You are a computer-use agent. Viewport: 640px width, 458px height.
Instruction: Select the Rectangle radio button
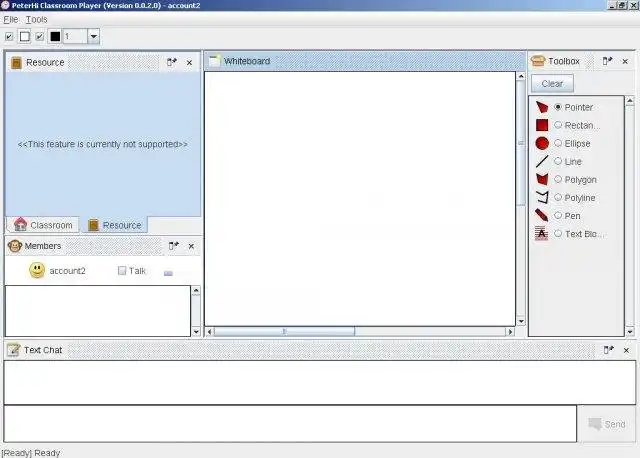558,125
